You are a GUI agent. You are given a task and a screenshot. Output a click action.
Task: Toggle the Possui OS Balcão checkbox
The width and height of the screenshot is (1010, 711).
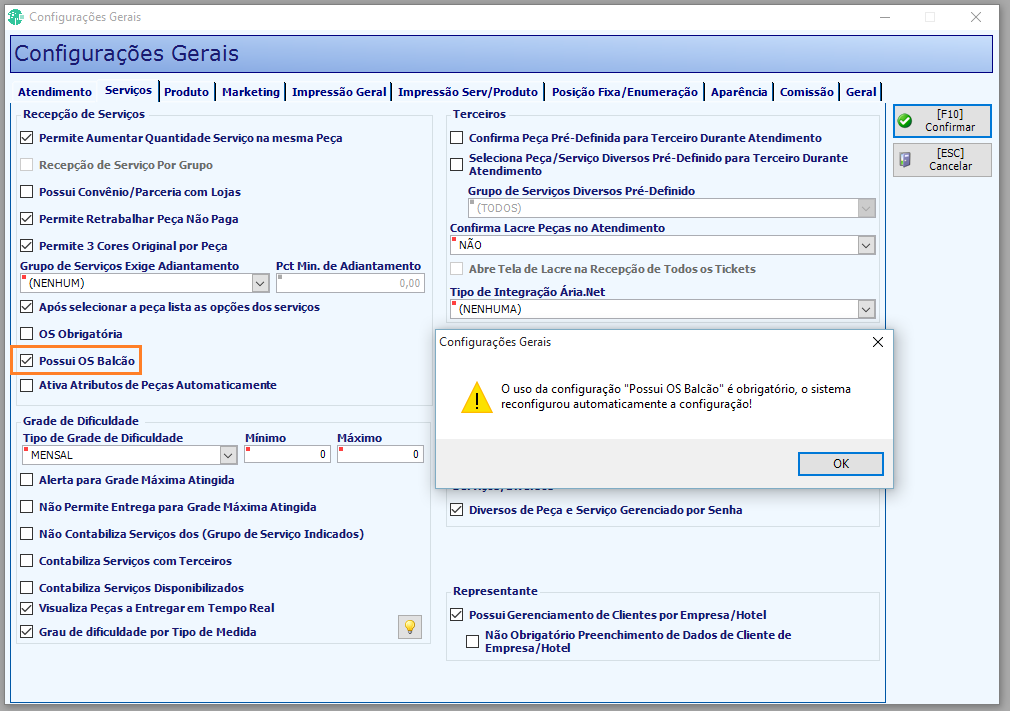[26, 361]
